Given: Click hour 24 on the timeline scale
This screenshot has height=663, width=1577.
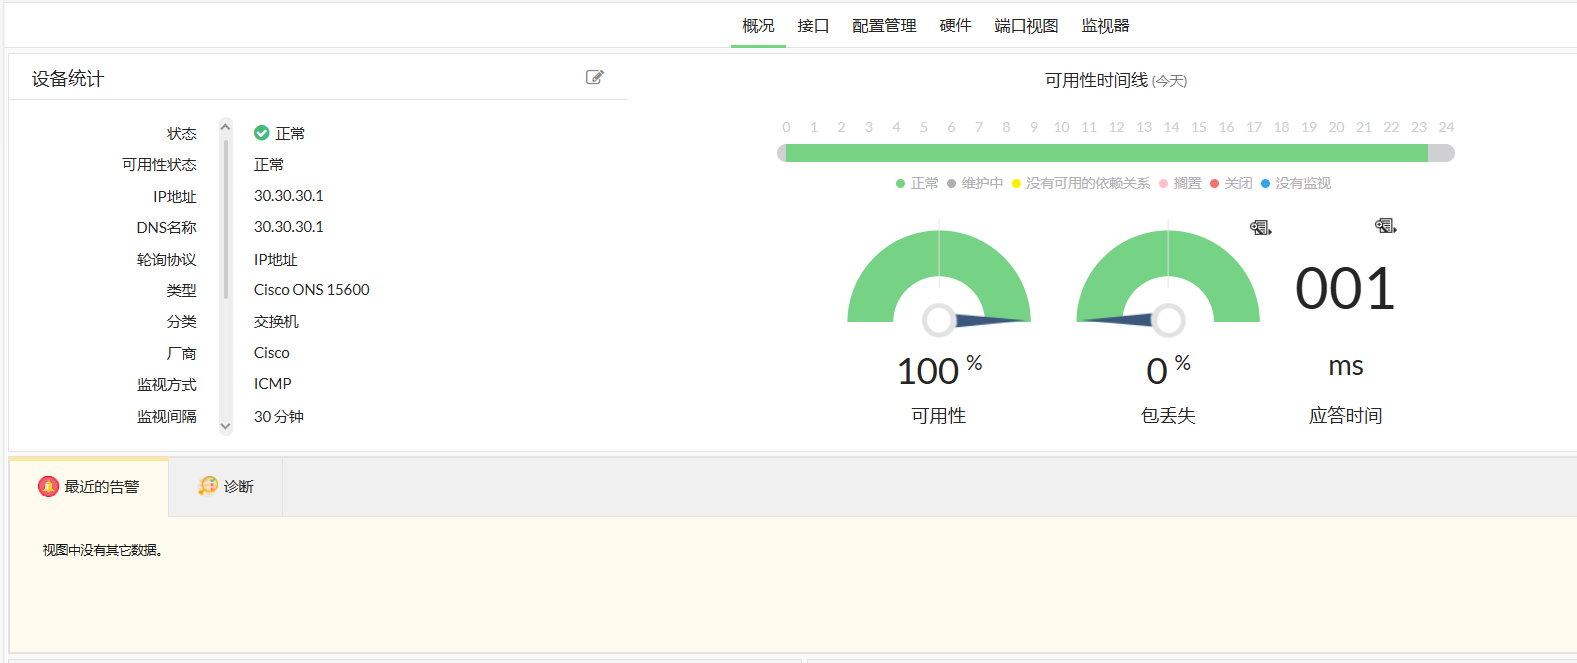Looking at the screenshot, I should (1446, 127).
